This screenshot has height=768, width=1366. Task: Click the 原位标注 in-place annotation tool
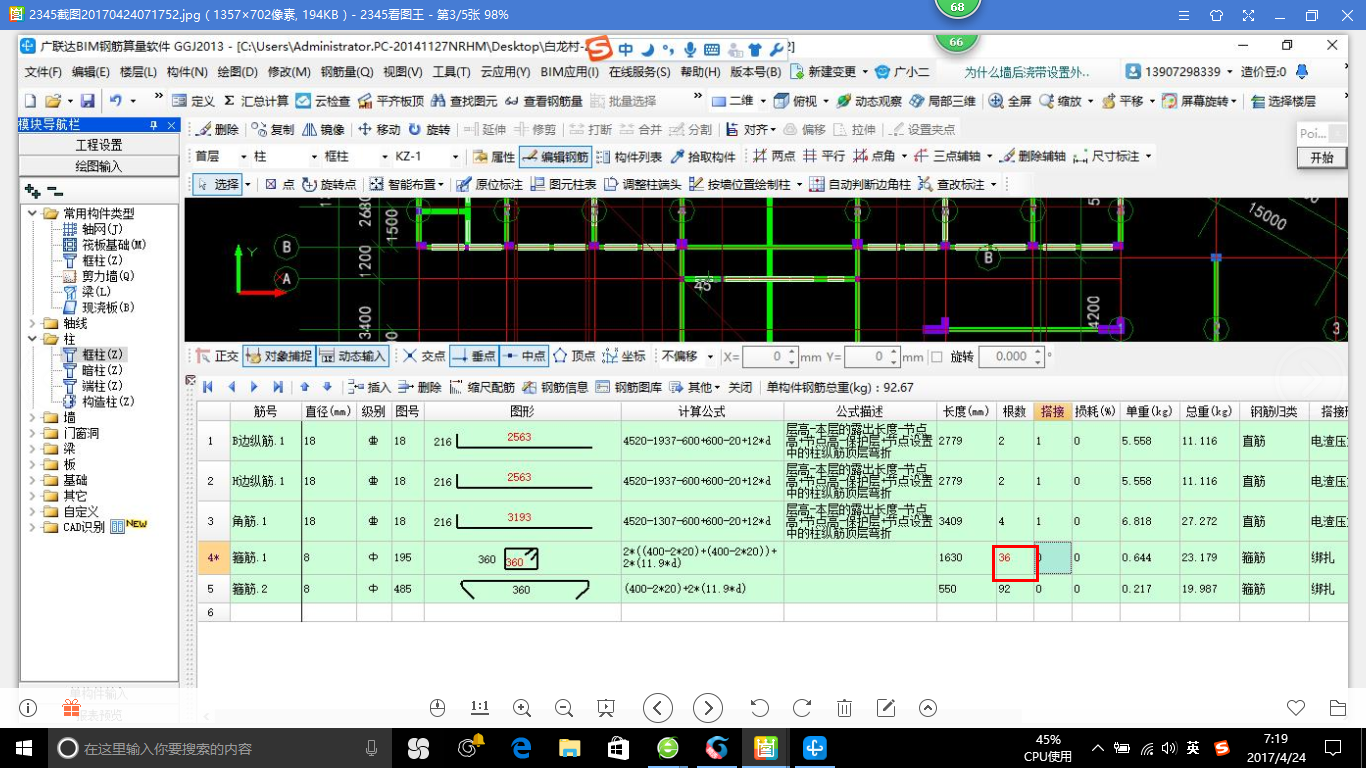tap(489, 185)
